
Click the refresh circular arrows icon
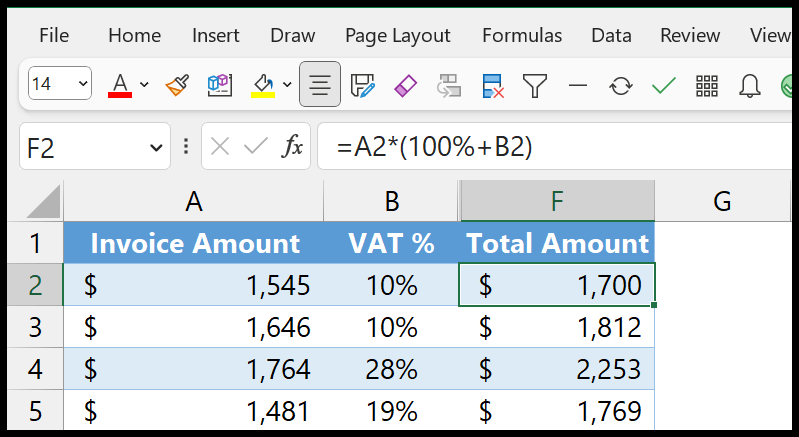pyautogui.click(x=621, y=85)
